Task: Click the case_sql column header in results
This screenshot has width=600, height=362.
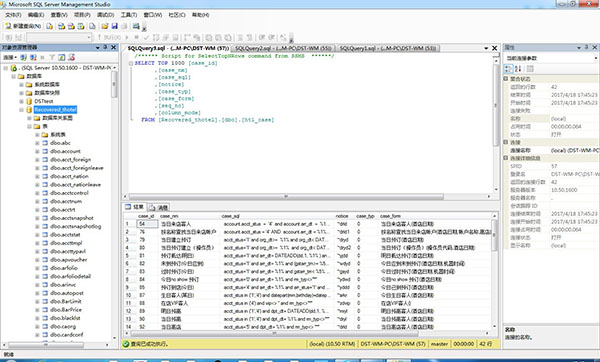Action: [277, 216]
